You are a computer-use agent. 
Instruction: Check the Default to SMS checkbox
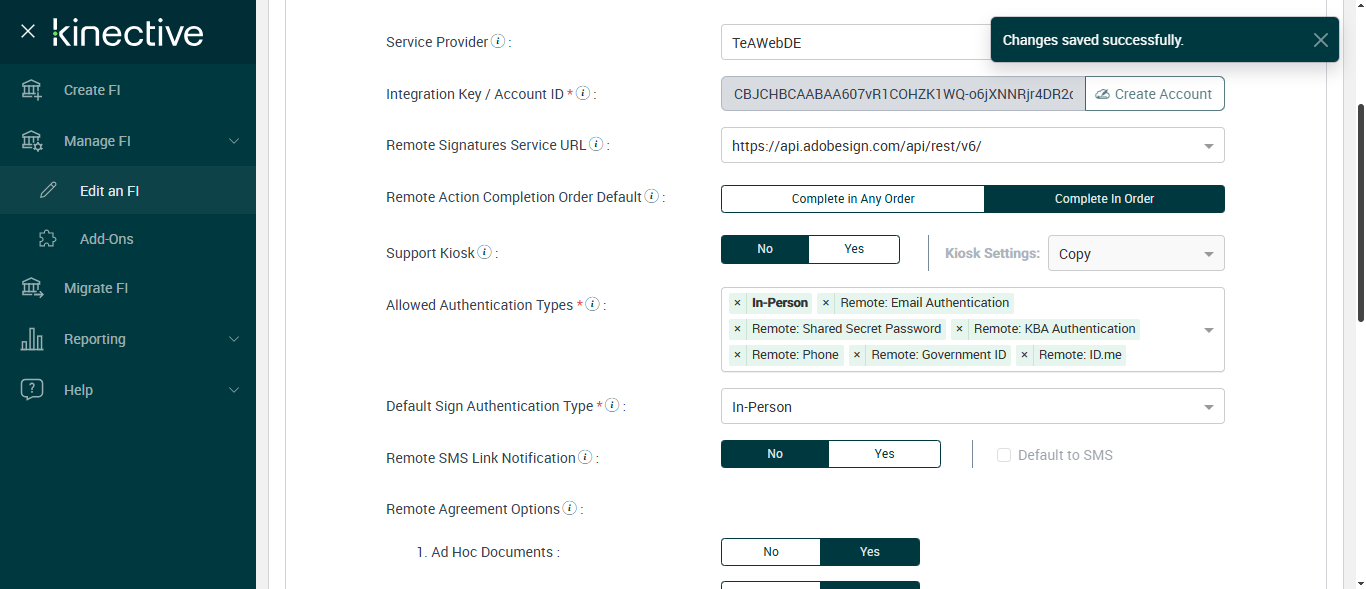click(x=1004, y=455)
